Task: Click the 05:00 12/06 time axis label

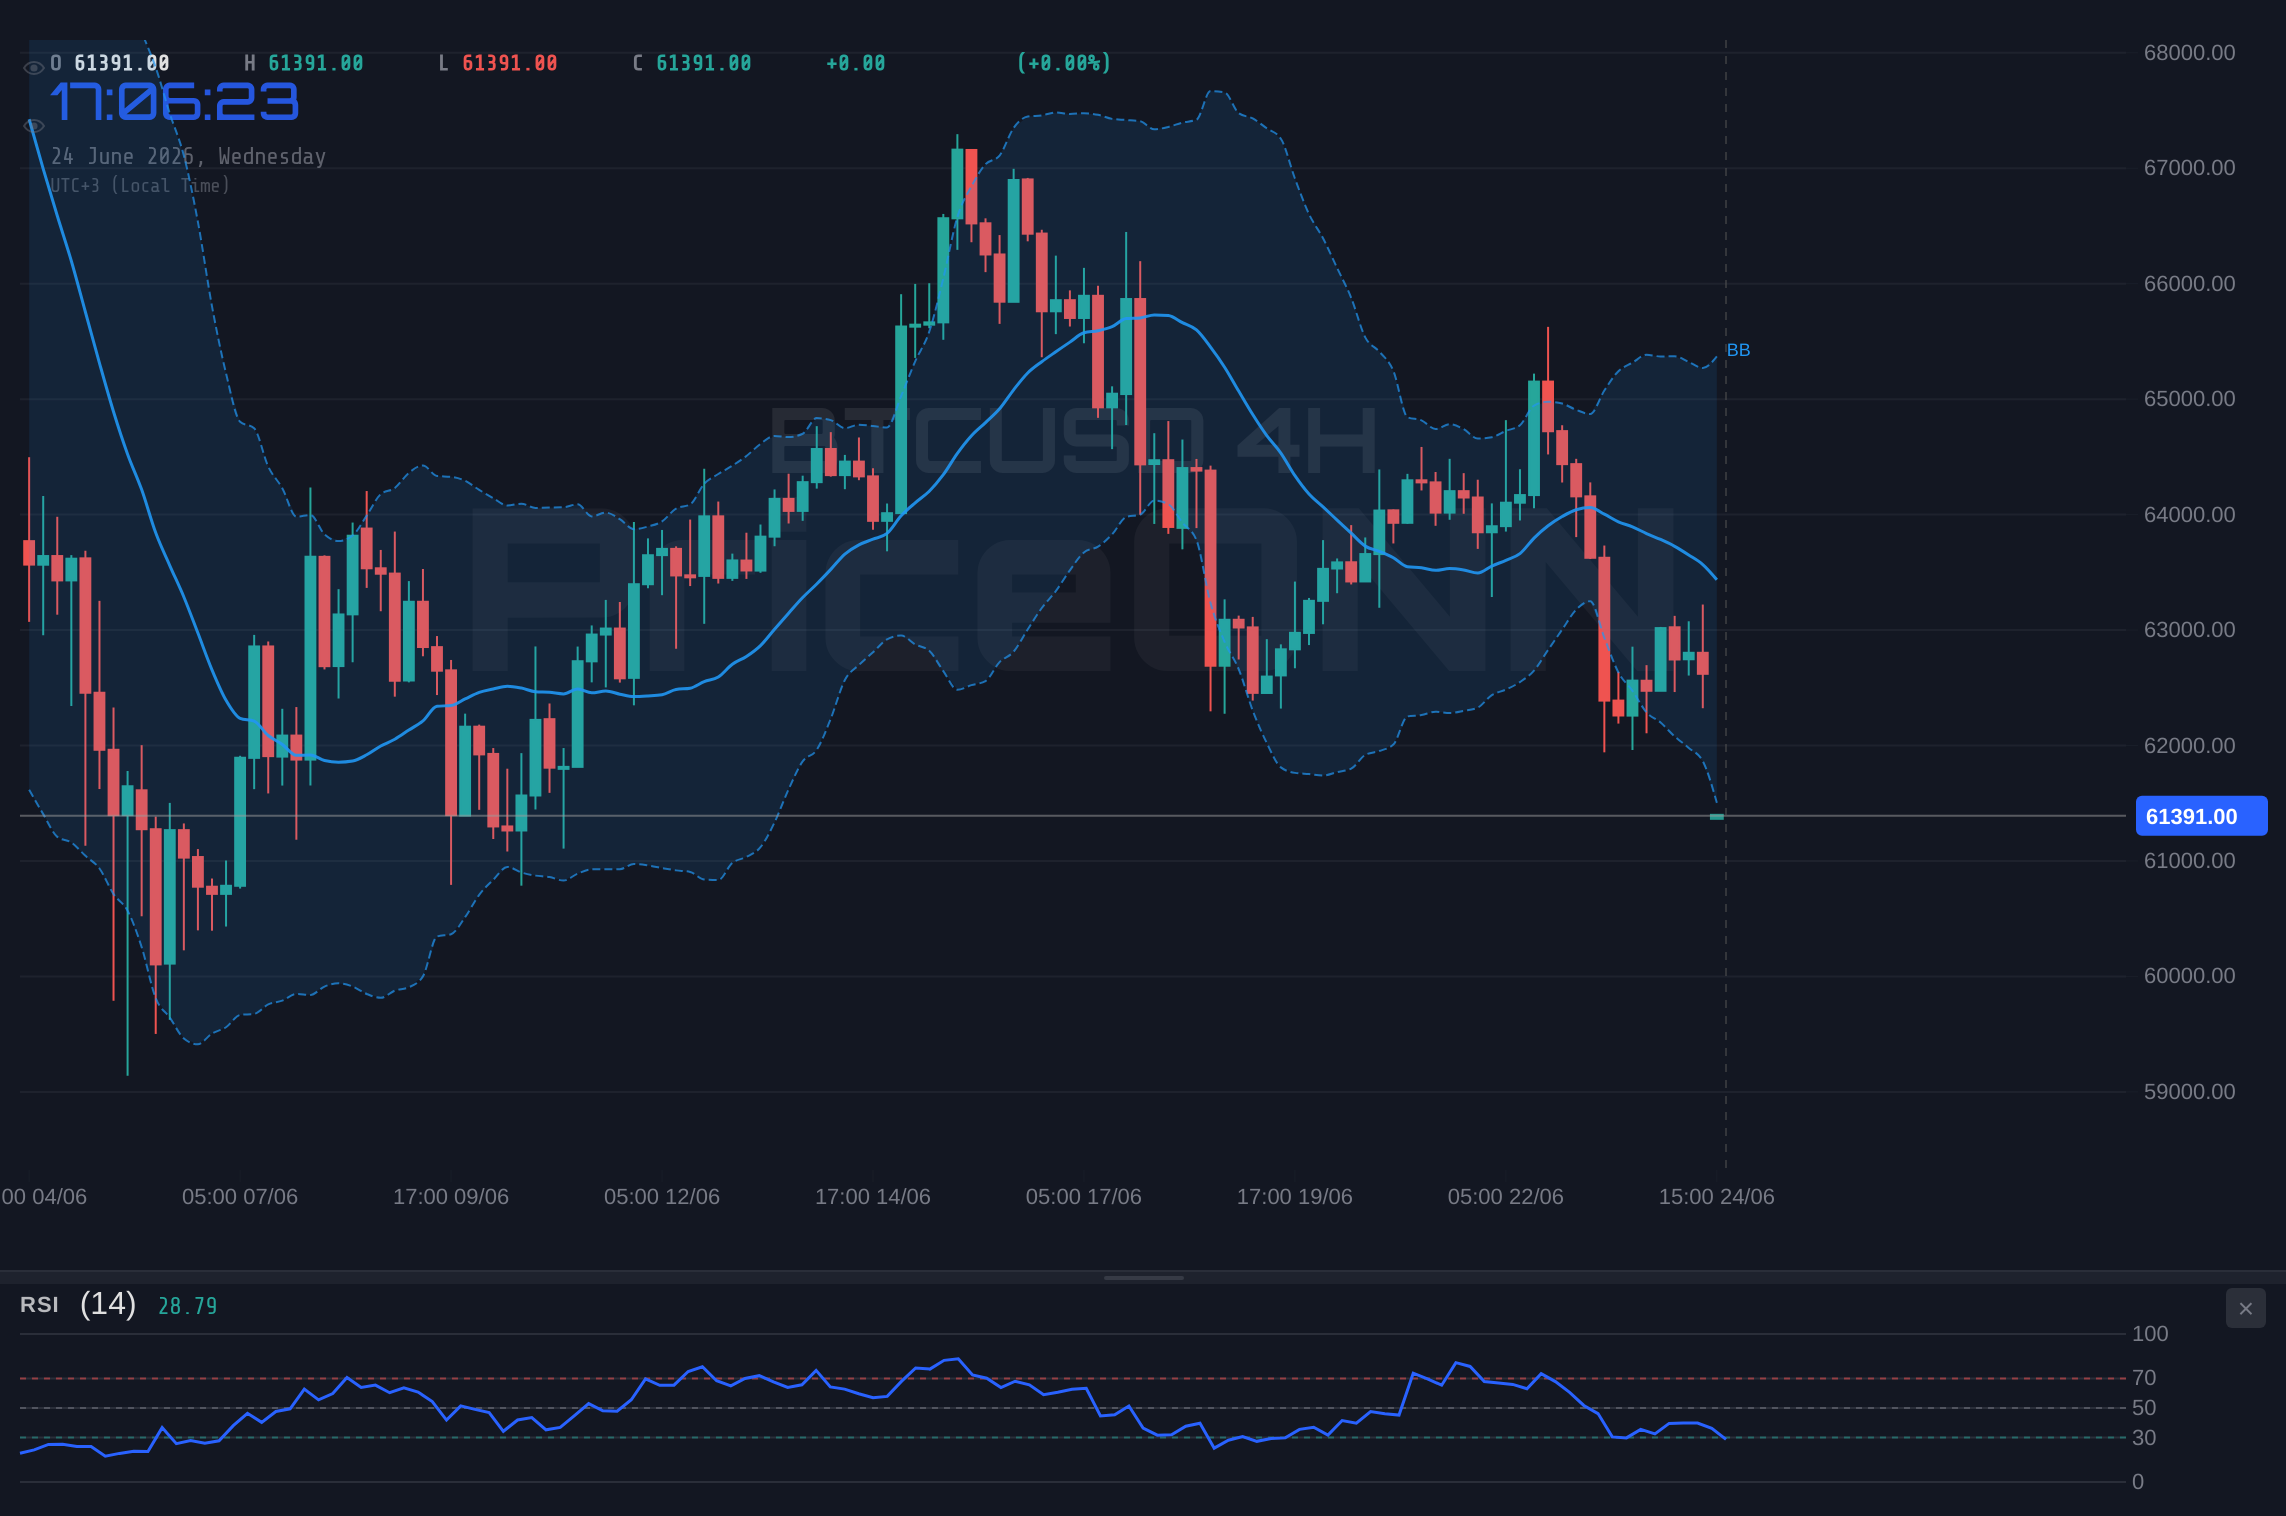Action: coord(662,1197)
